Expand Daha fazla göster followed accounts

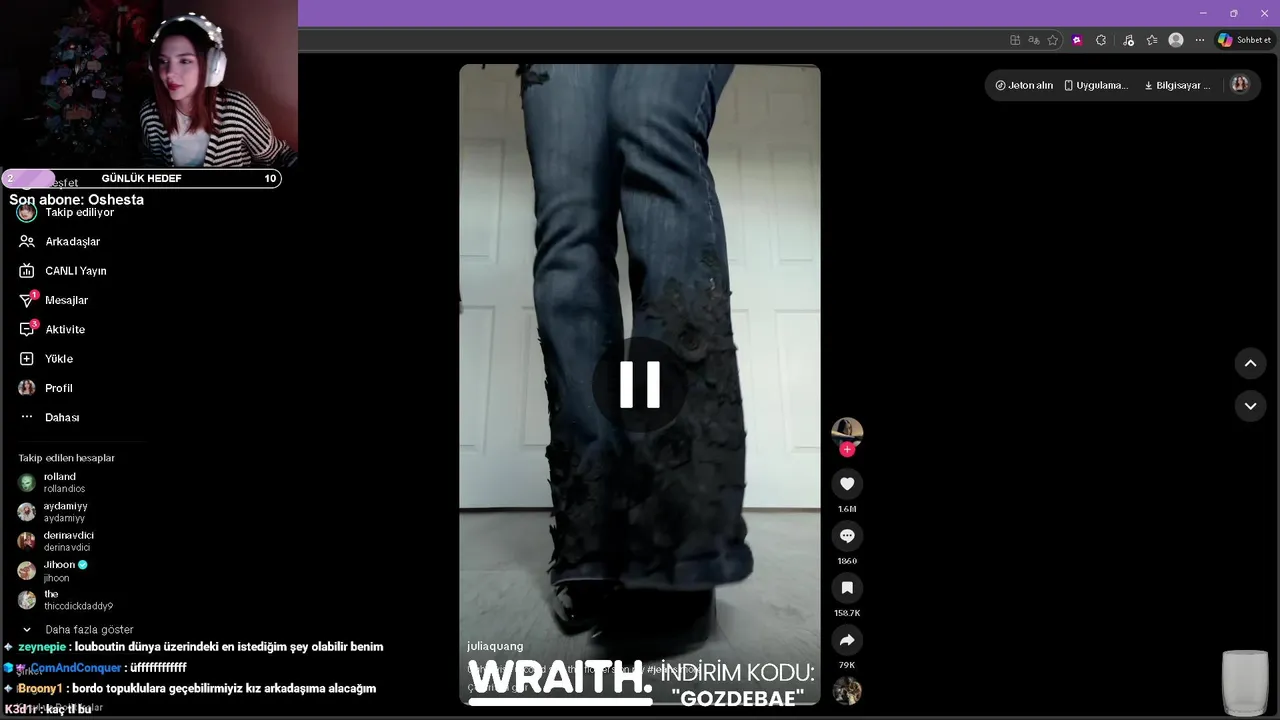pyautogui.click(x=89, y=630)
